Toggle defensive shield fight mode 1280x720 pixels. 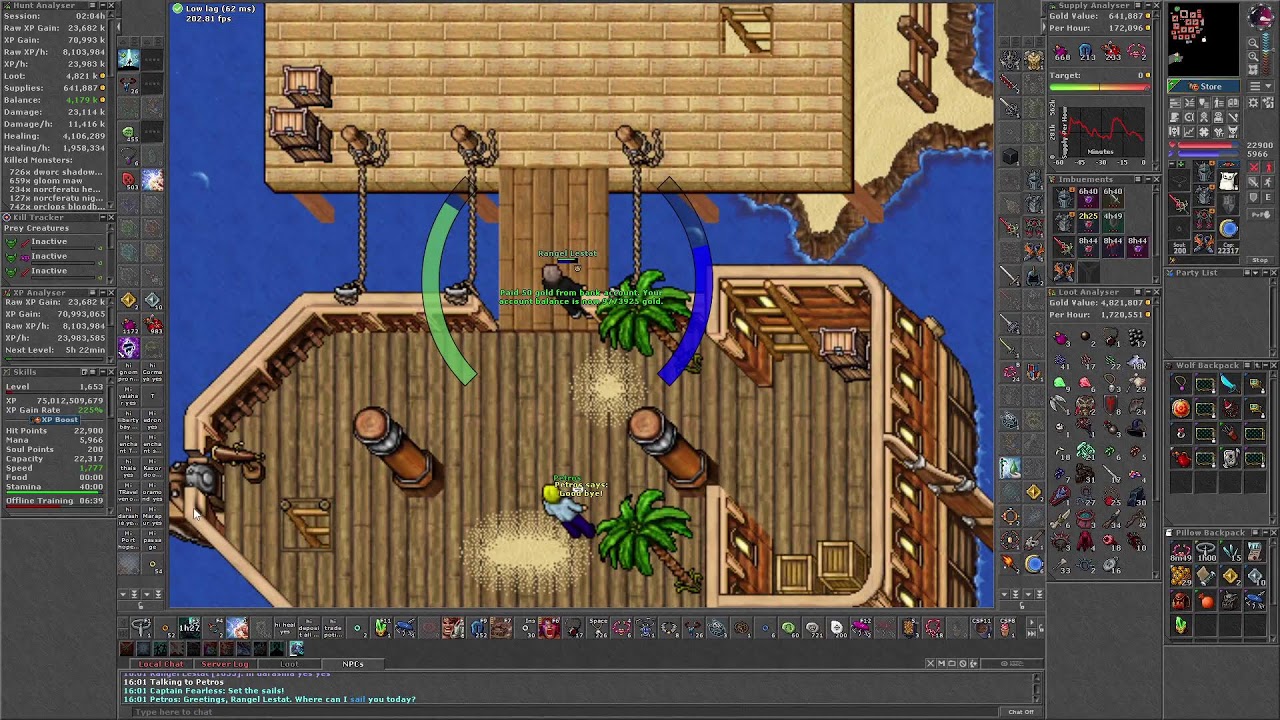(x=1253, y=197)
